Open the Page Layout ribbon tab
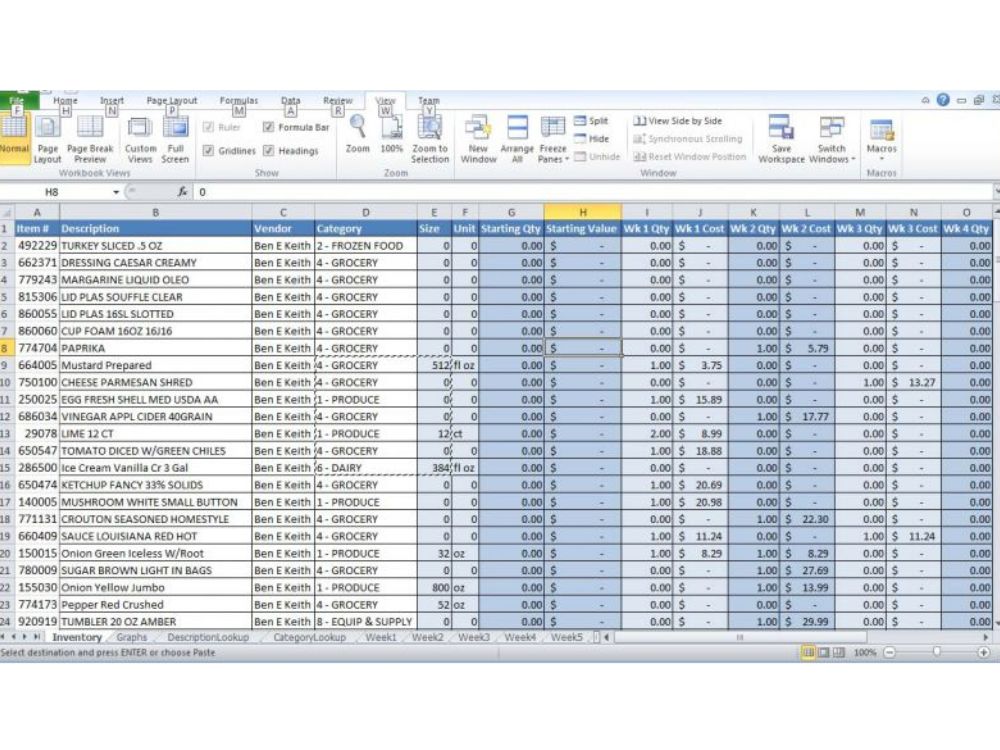Screen dimensions: 1000x750 [x=172, y=101]
